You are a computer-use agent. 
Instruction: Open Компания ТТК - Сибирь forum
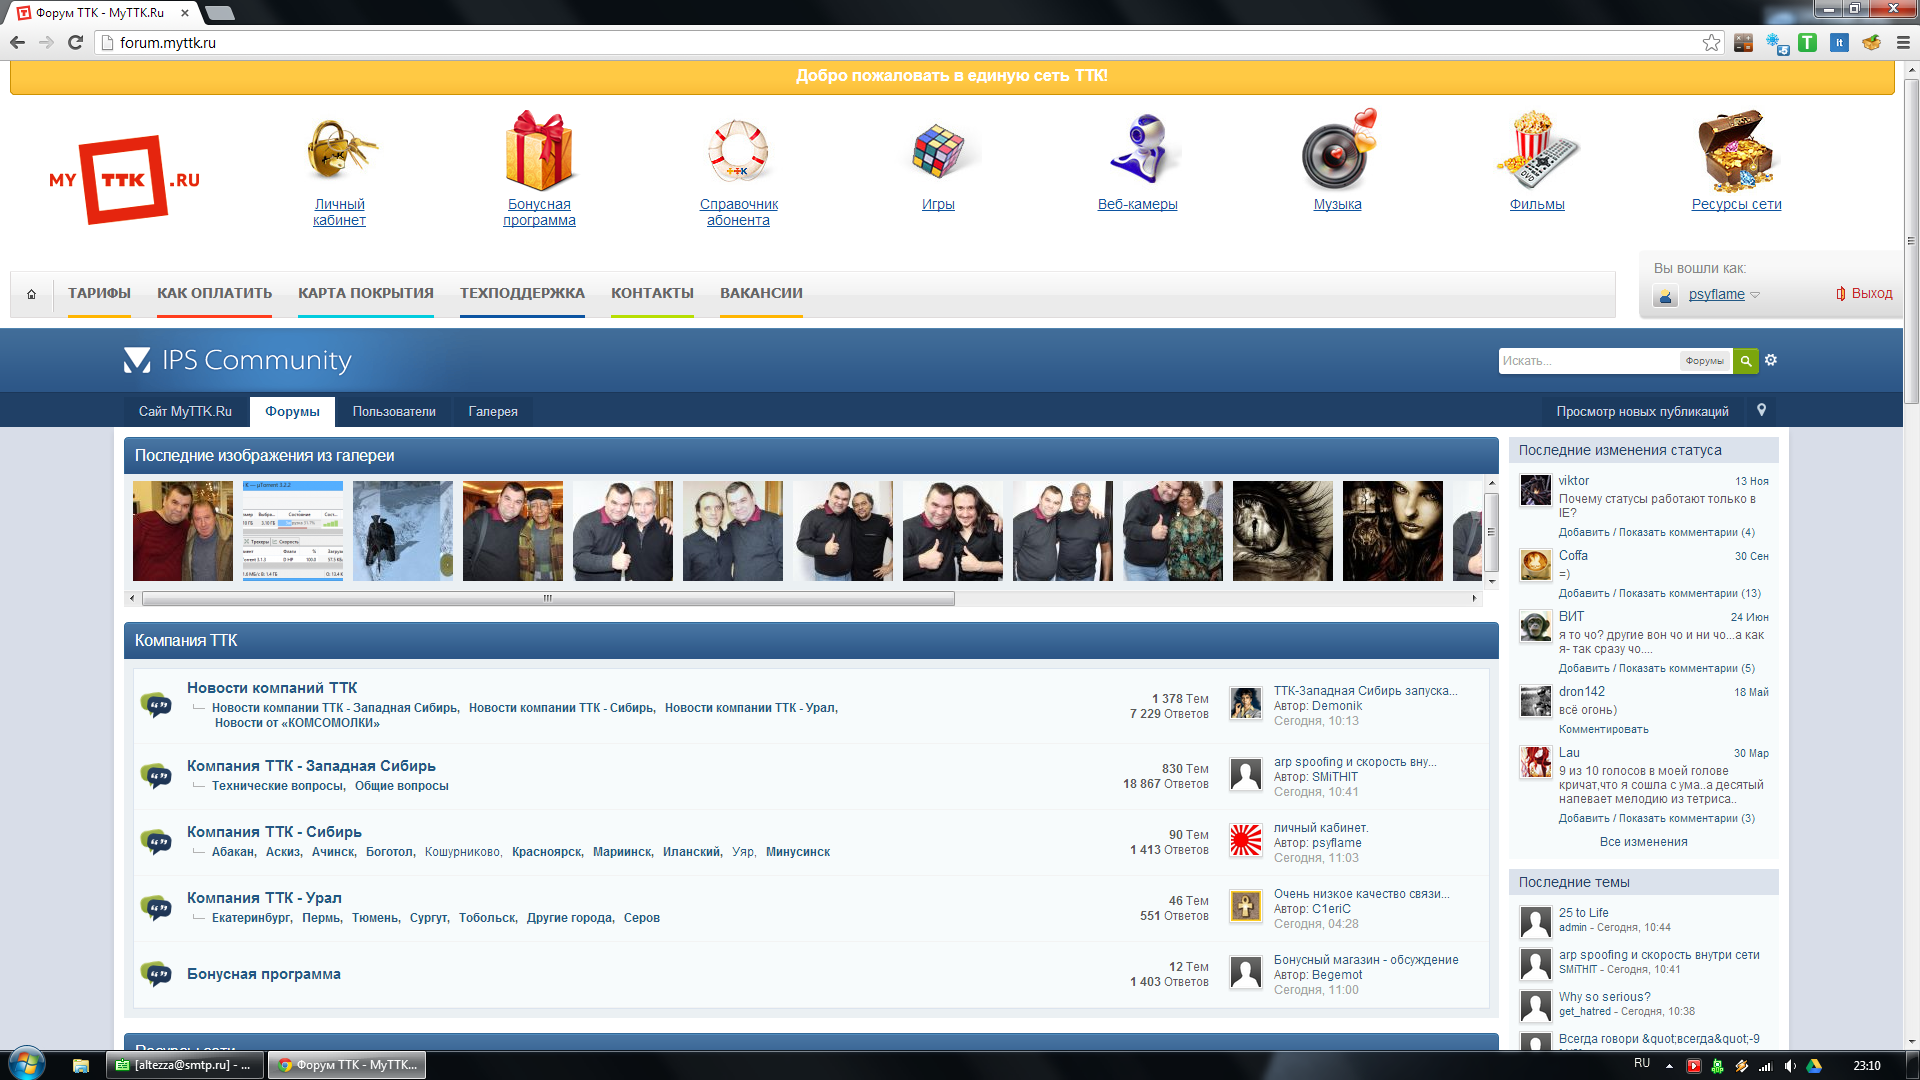click(x=274, y=832)
